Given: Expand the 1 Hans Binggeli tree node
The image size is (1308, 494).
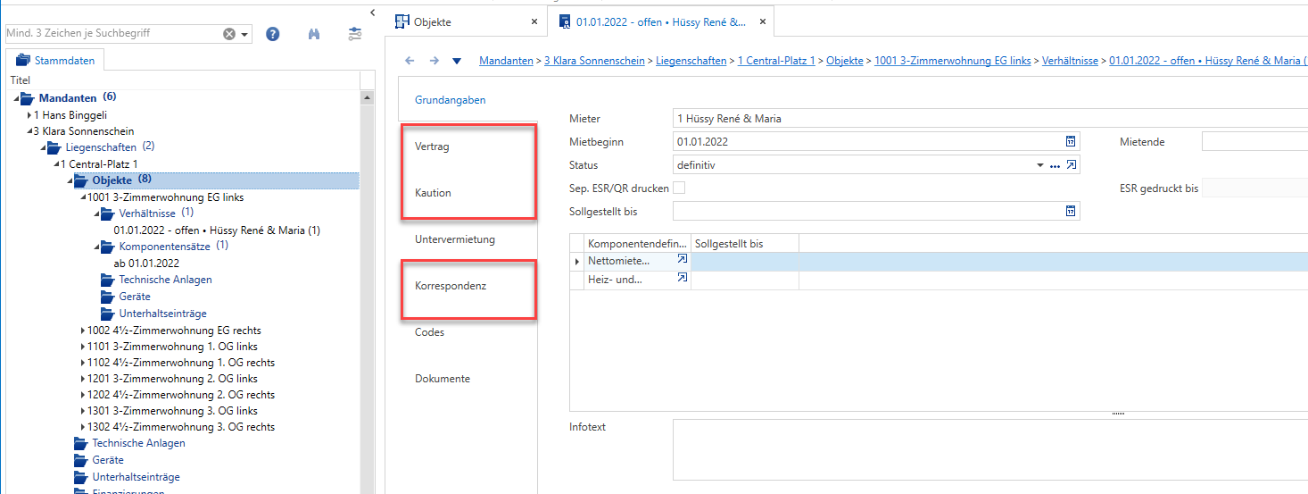Looking at the screenshot, I should [x=30, y=115].
